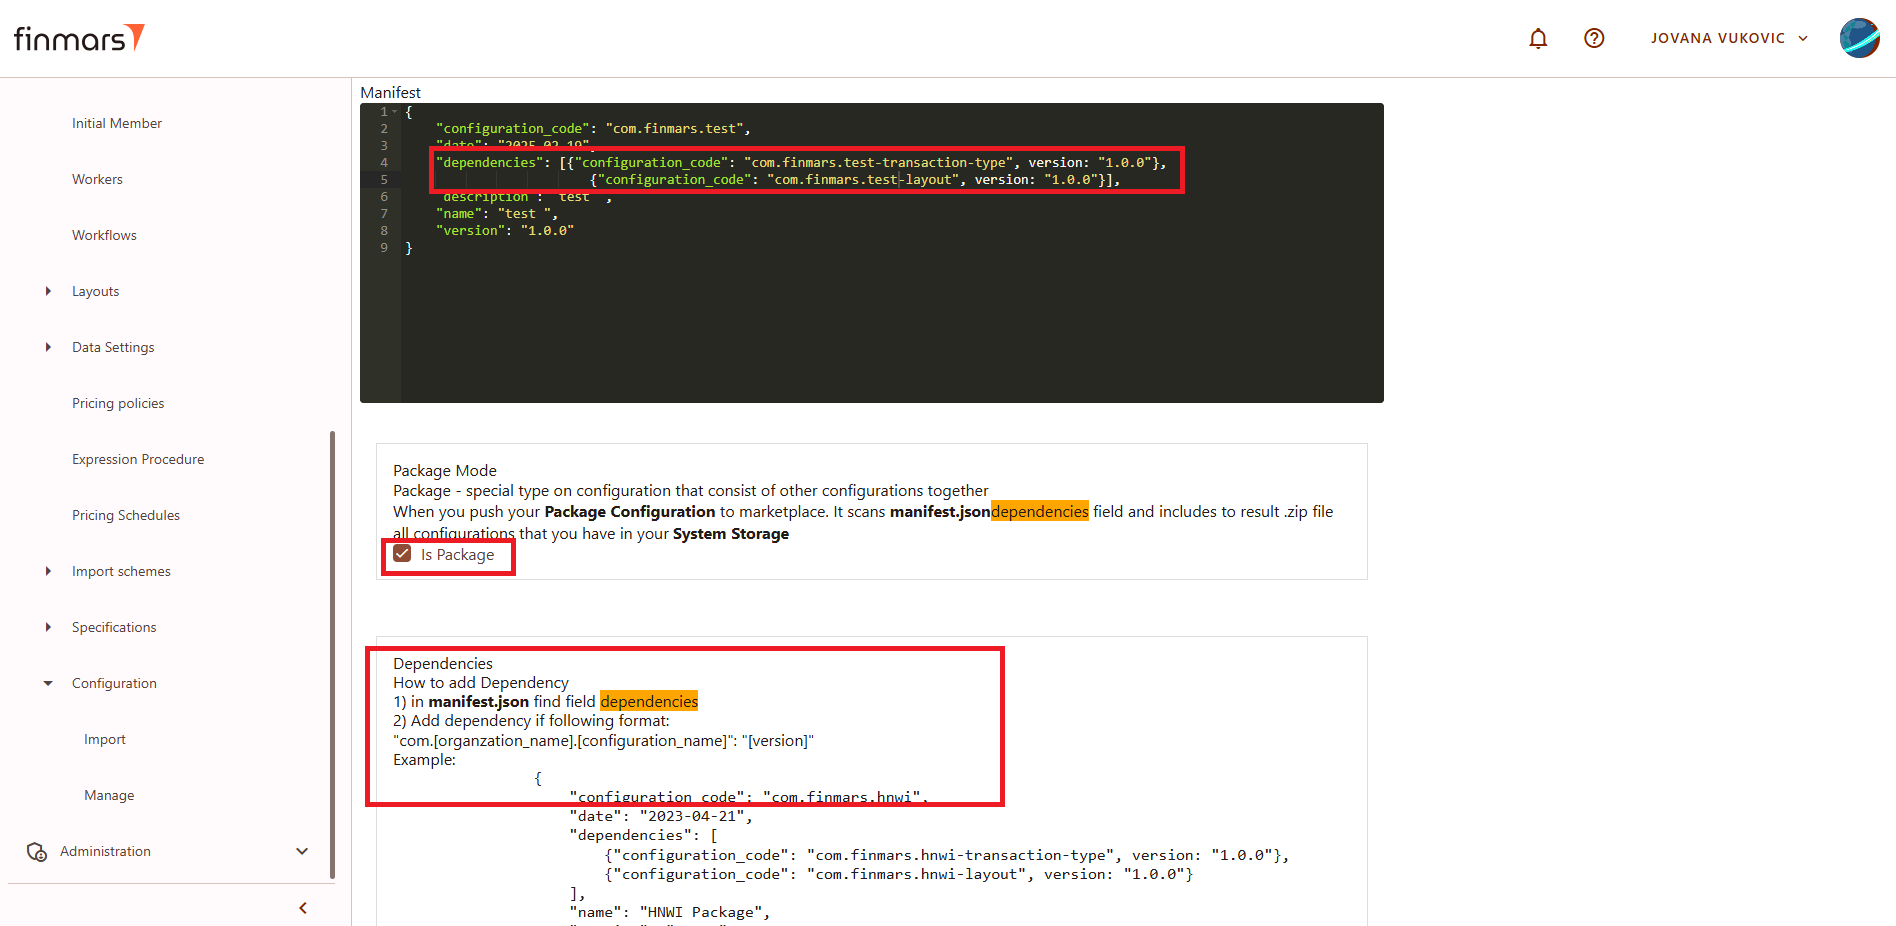This screenshot has width=1896, height=926.
Task: Click "HNWI Package" example name line
Action: 670,912
